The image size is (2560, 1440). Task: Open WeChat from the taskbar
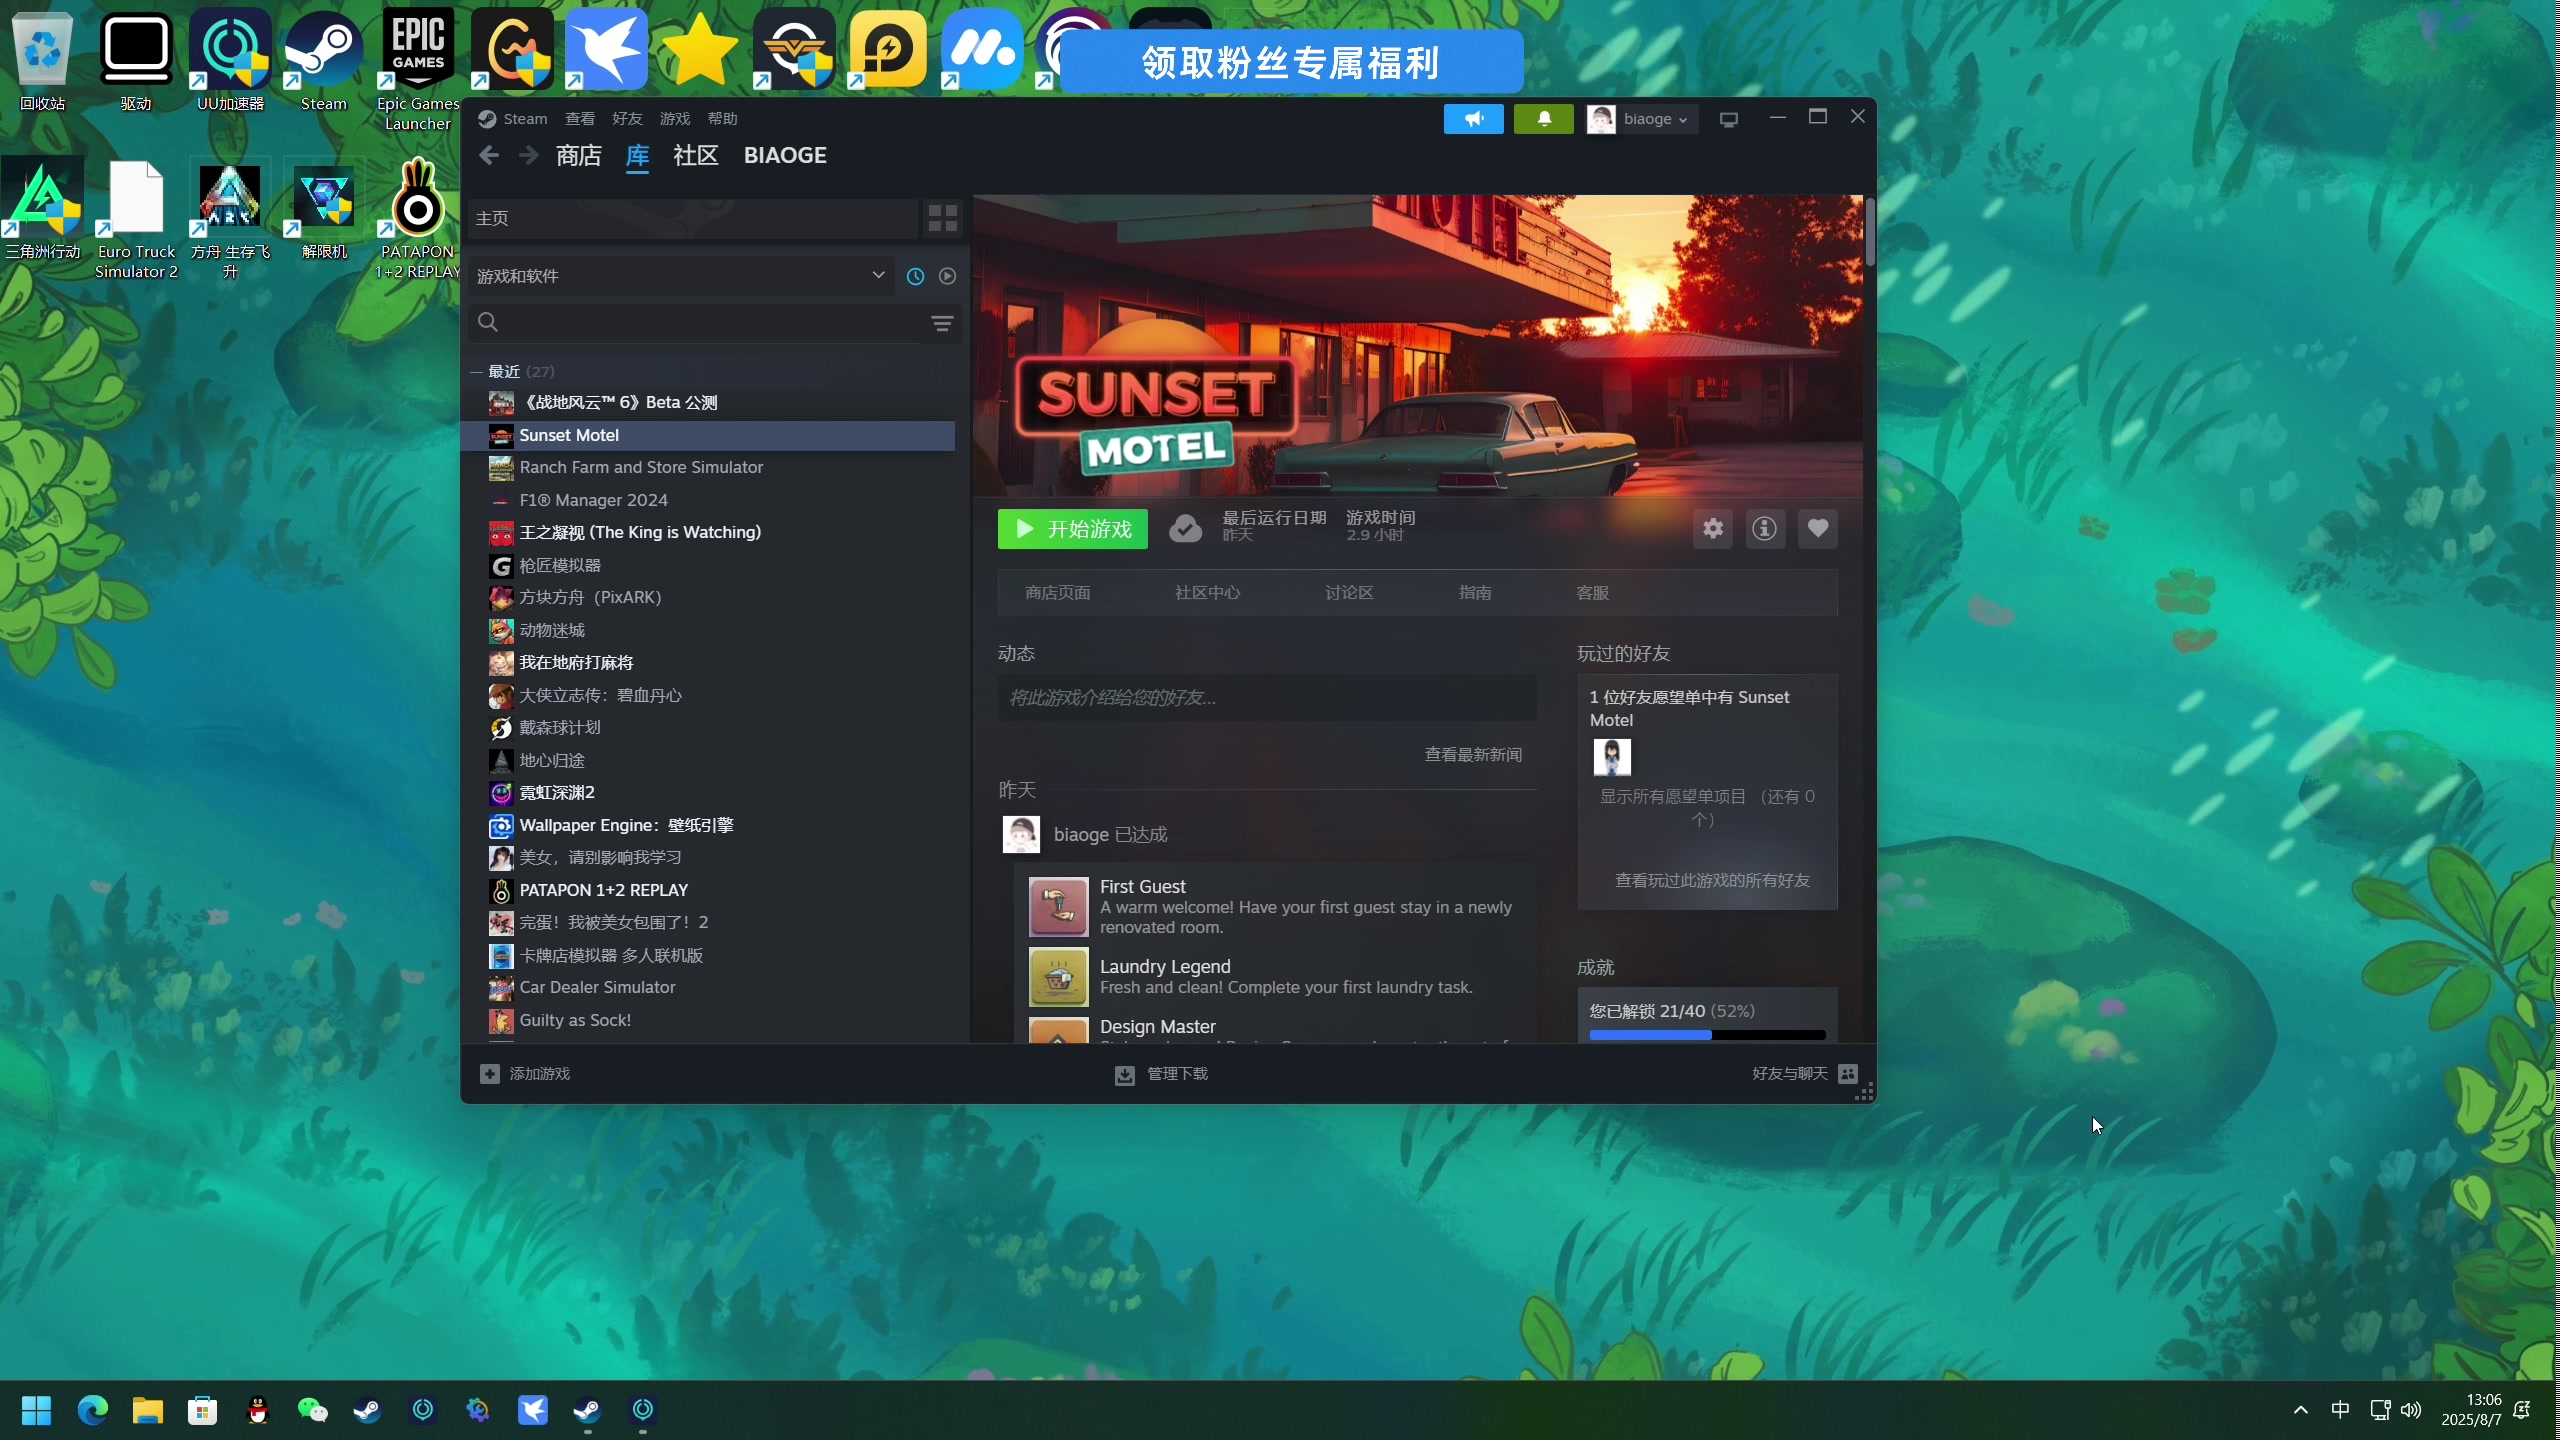click(x=313, y=1410)
